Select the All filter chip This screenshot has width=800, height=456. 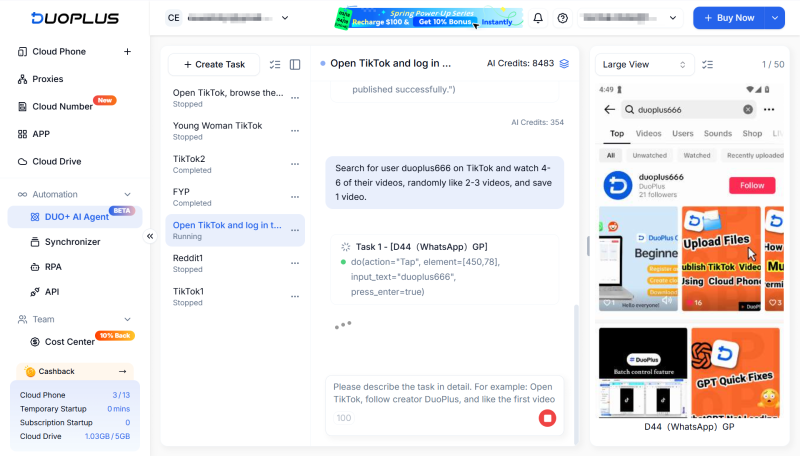pos(611,155)
